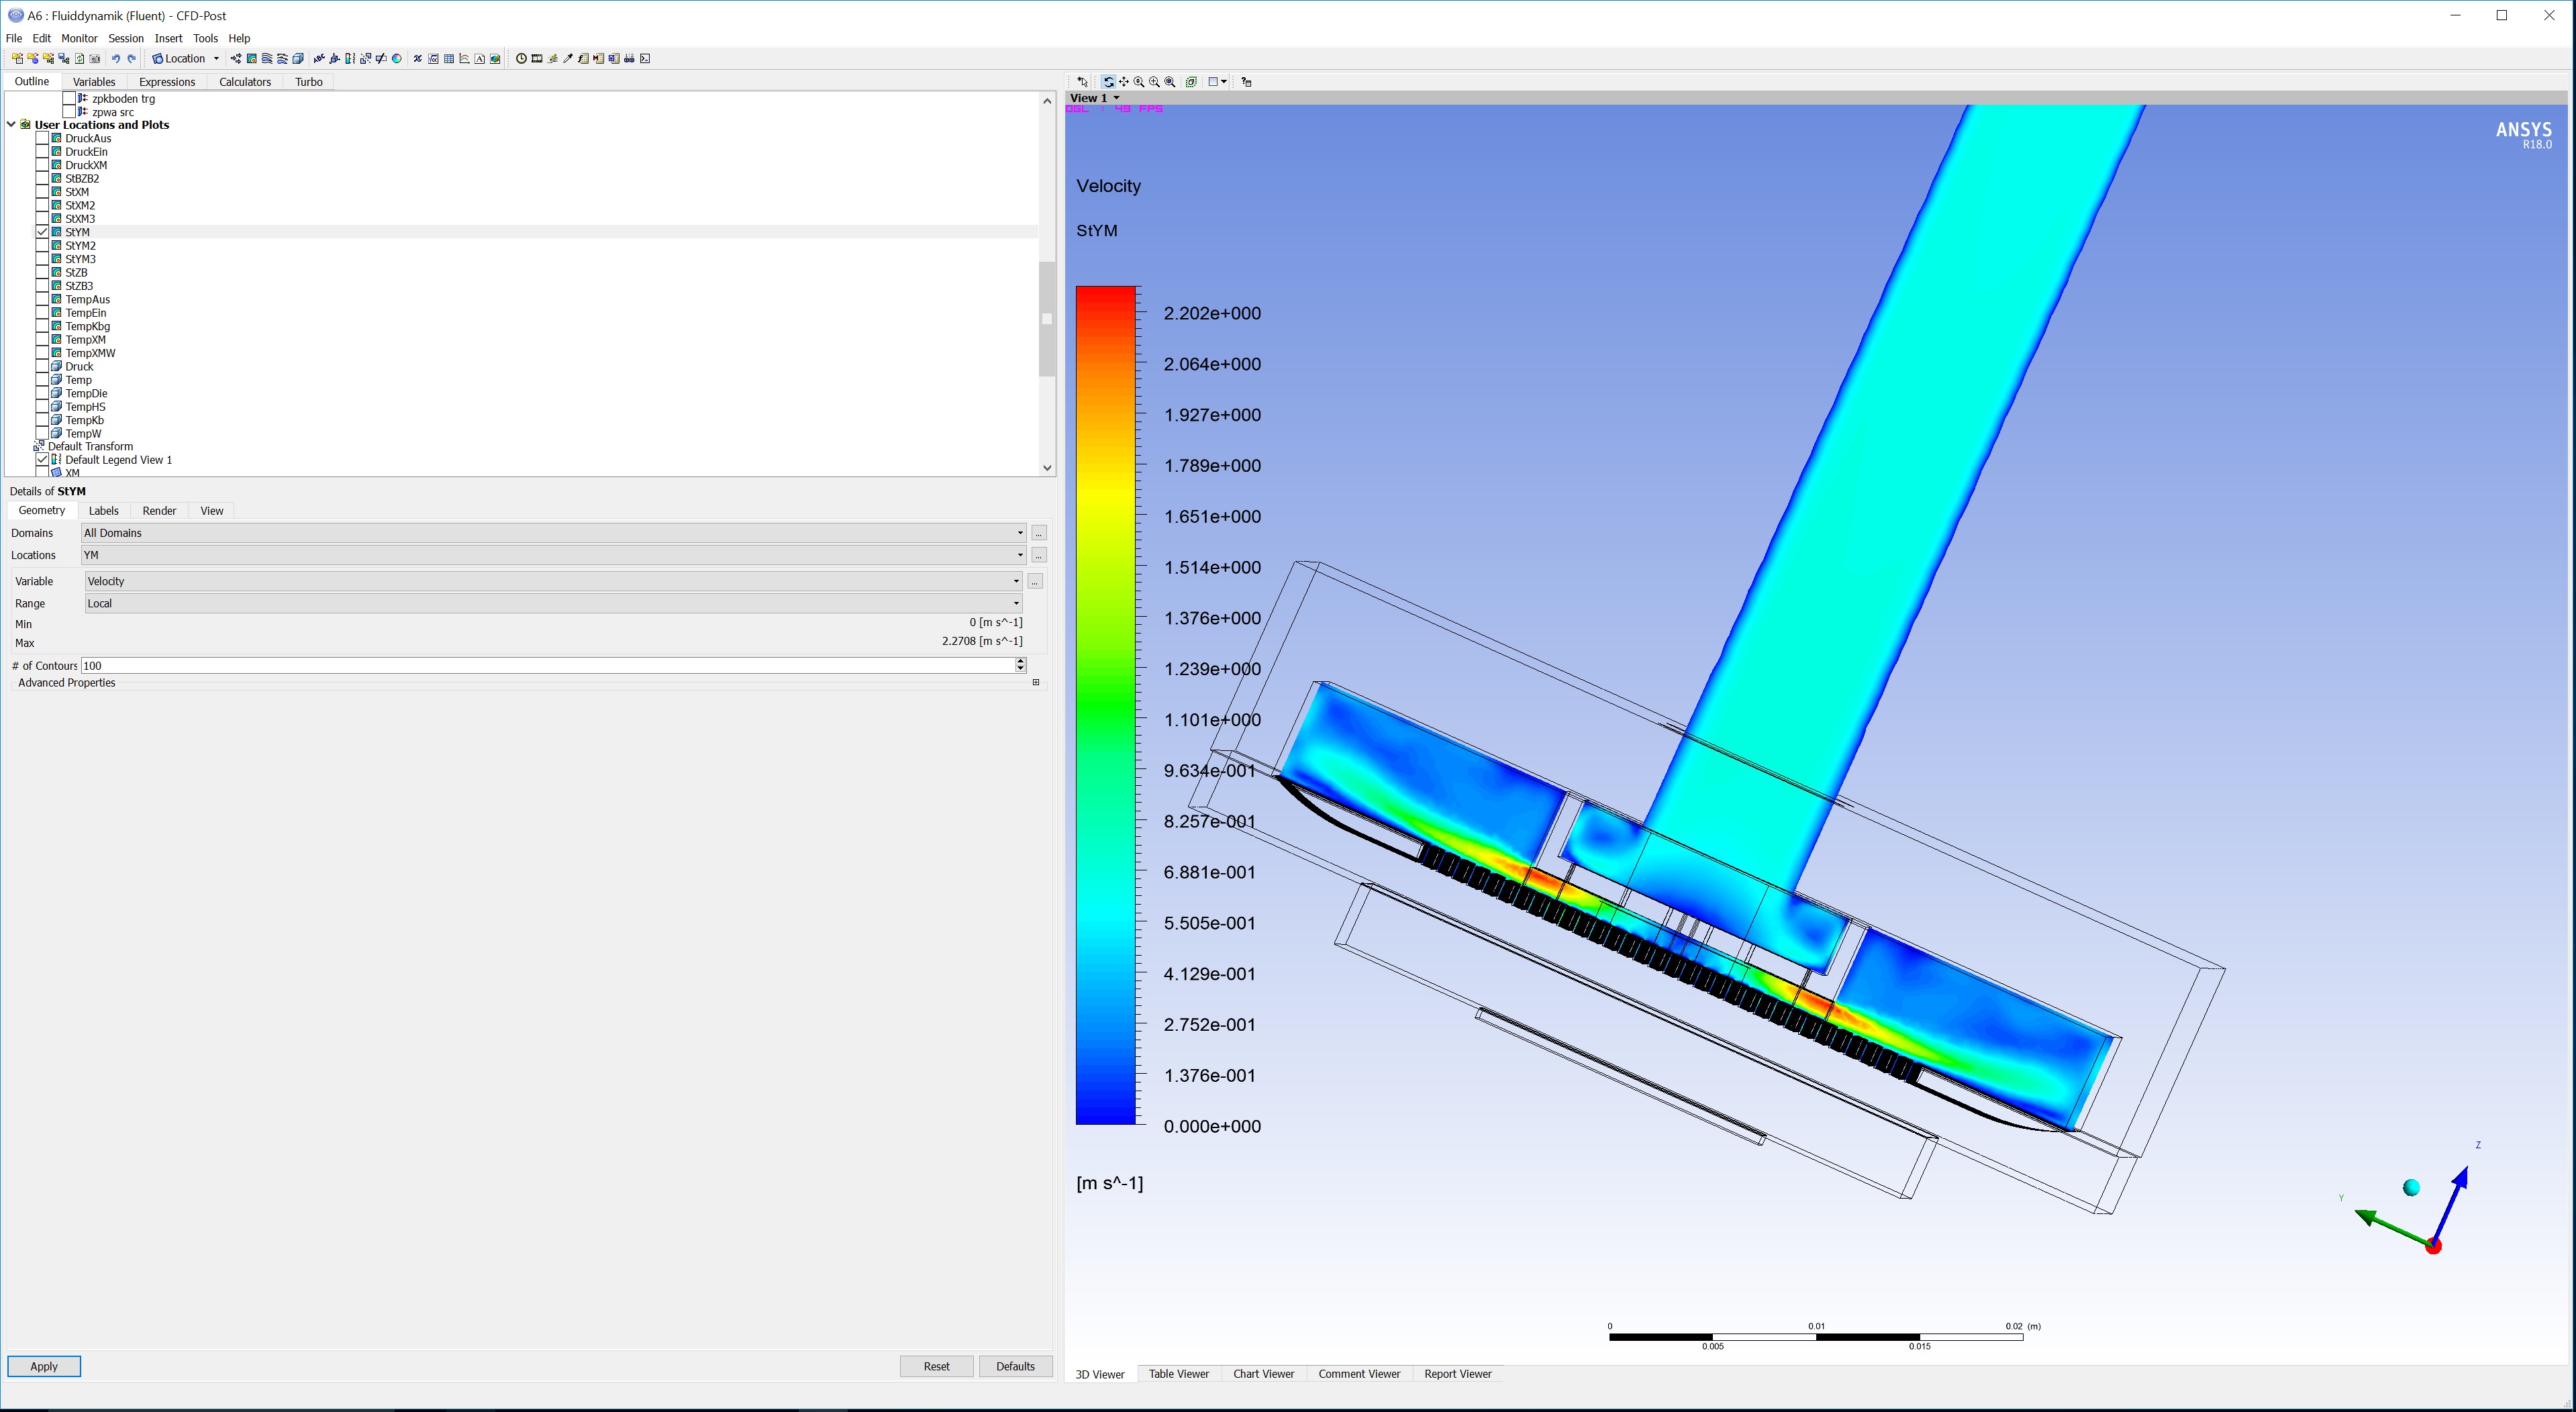Enable the TempAus visibility checkbox
This screenshot has width=2576, height=1412.
(42, 299)
